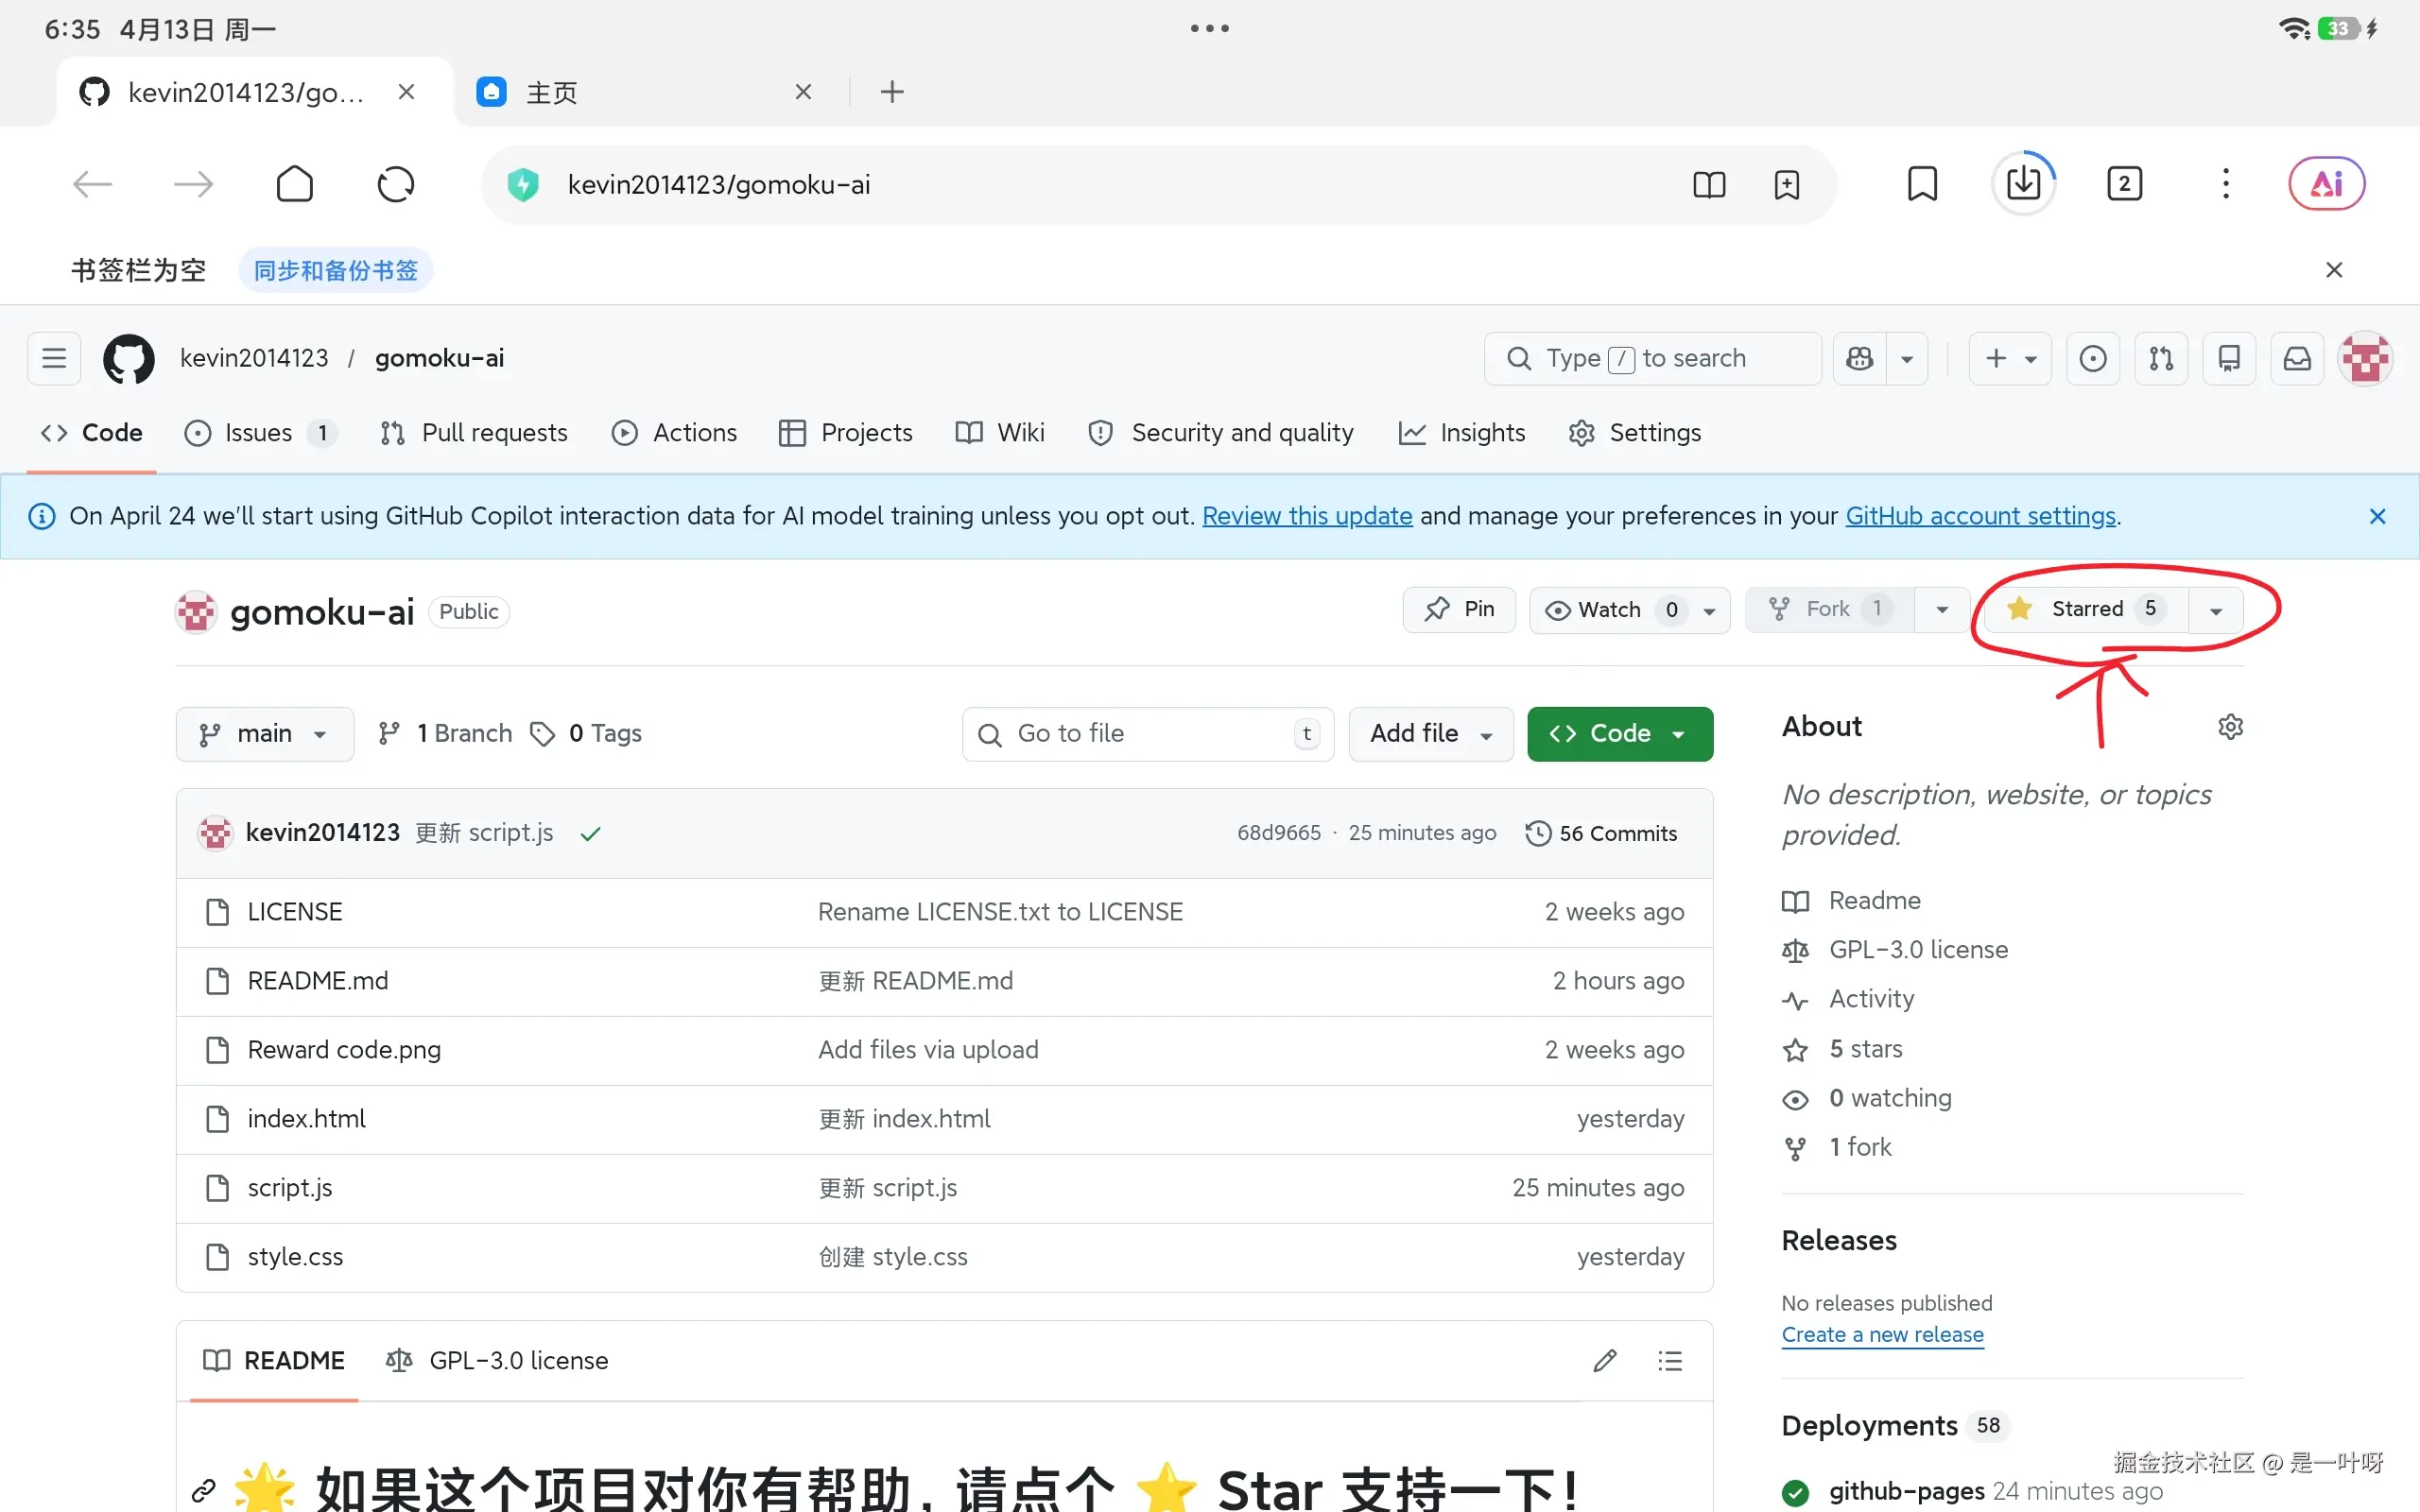Click the notifications inbox icon
2420x1512 pixels.
tap(2296, 358)
